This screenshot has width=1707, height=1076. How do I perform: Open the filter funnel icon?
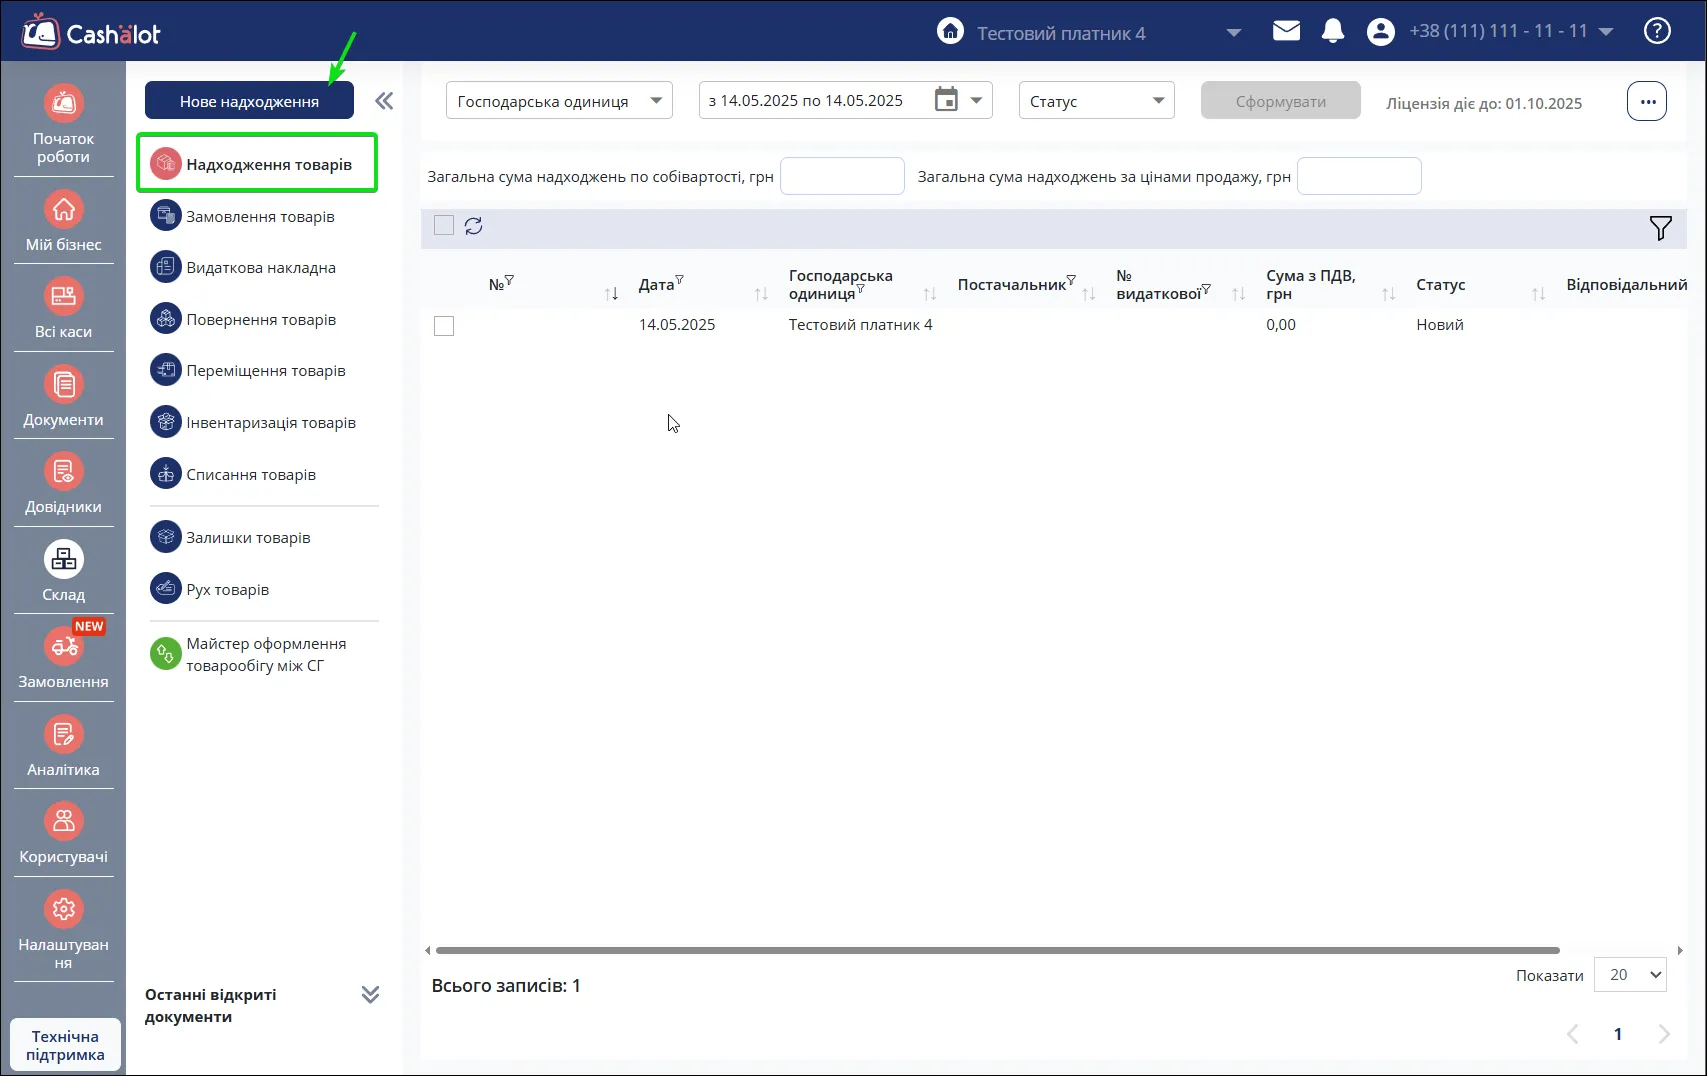pyautogui.click(x=1660, y=228)
